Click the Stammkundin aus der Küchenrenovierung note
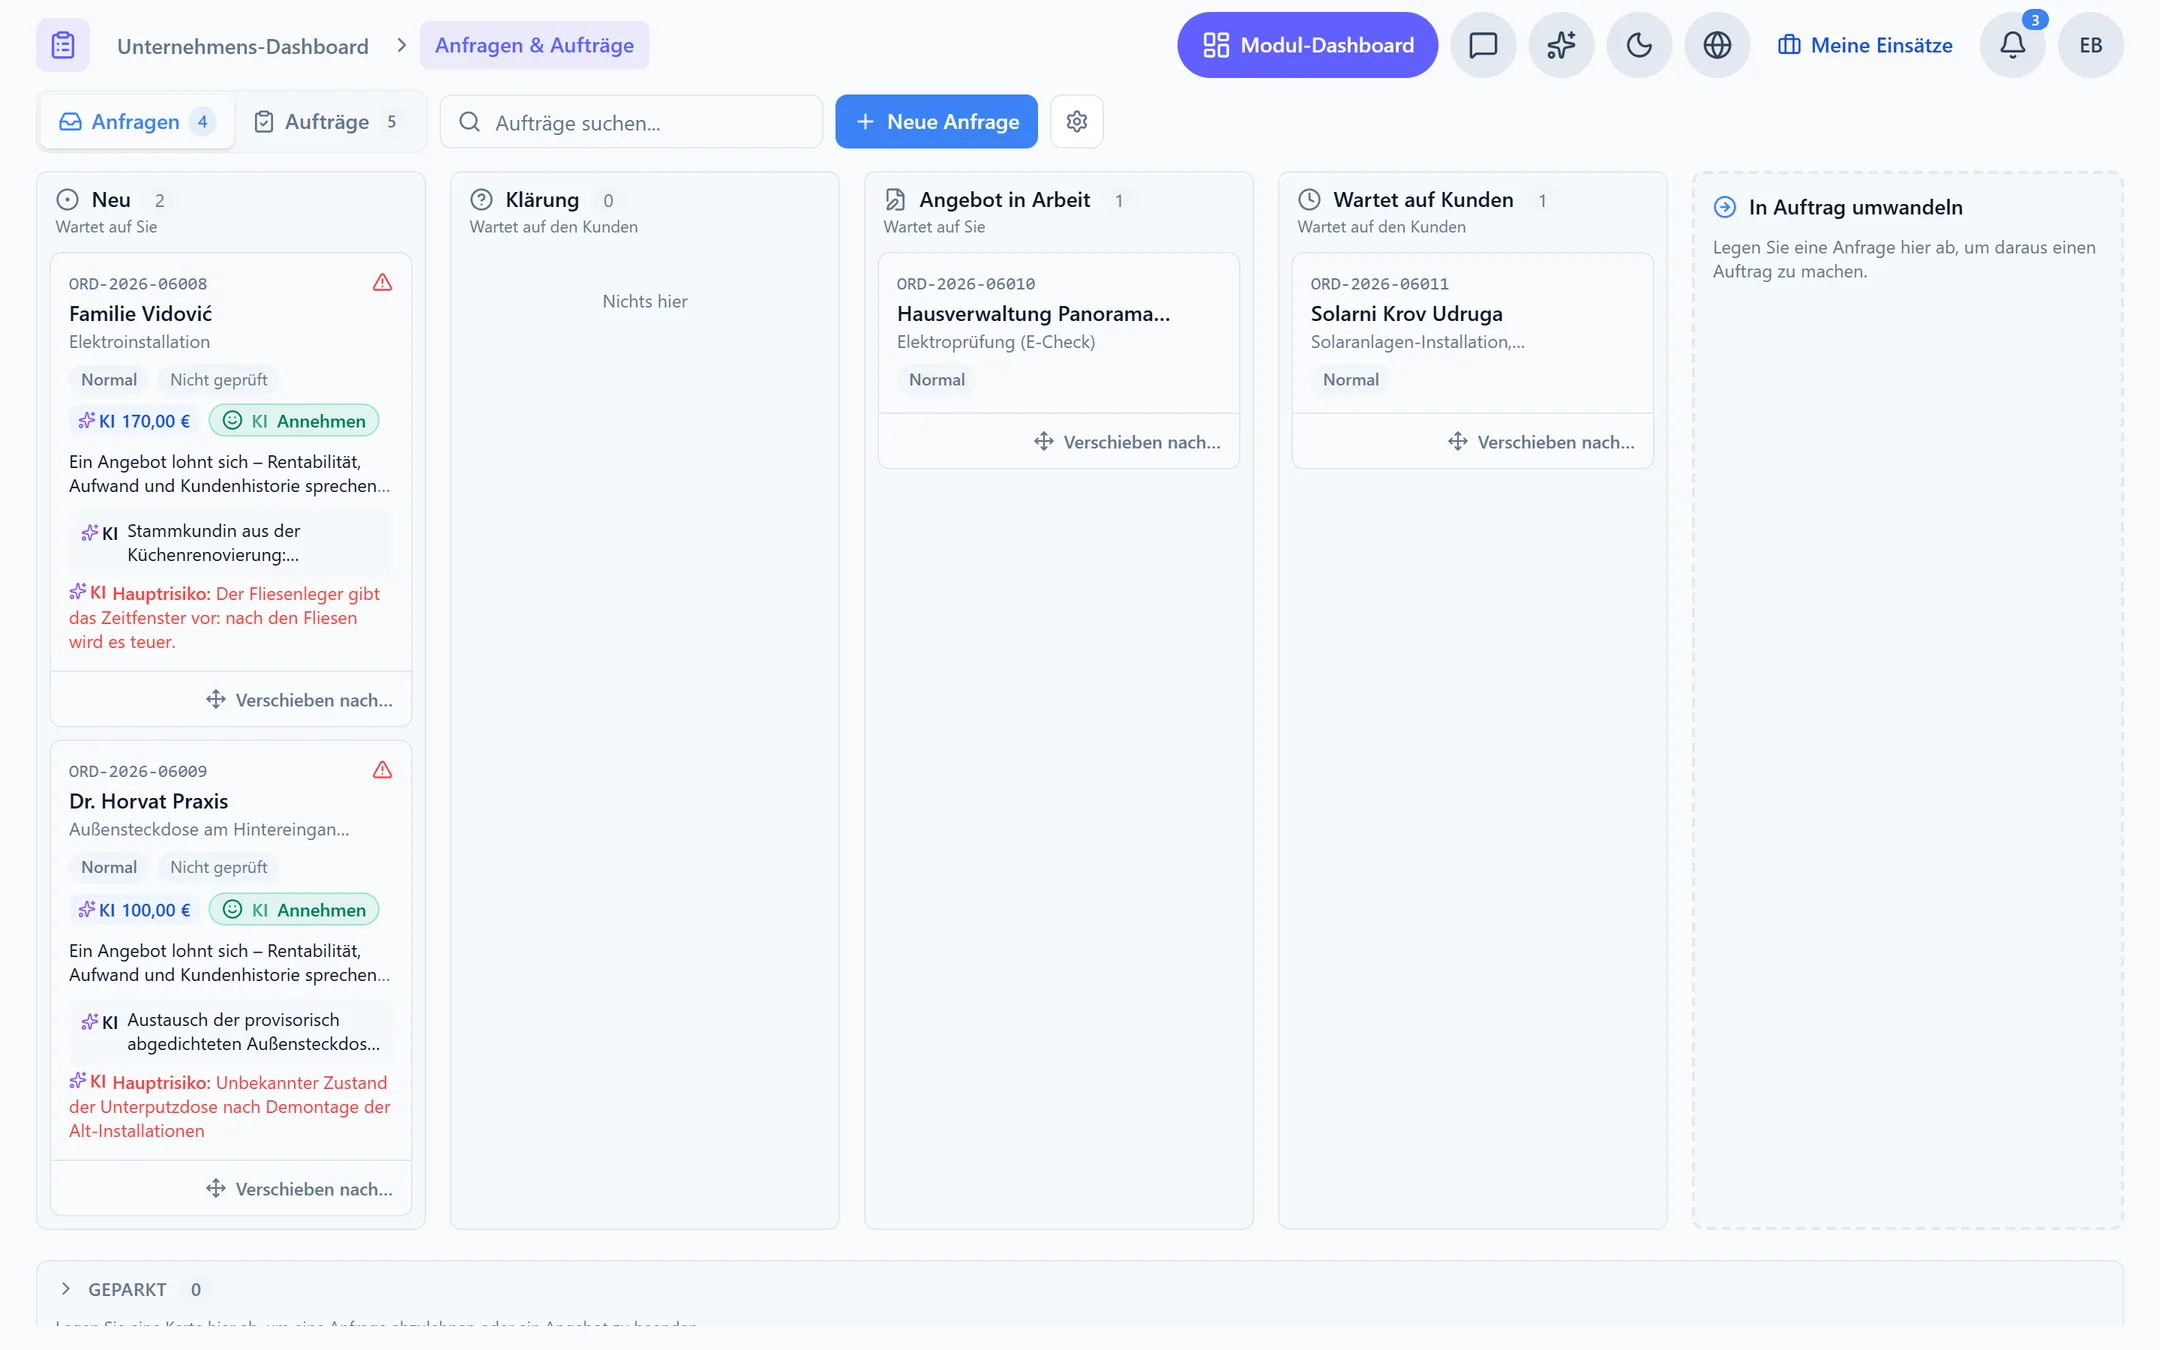The image size is (2160, 1350). (x=231, y=543)
